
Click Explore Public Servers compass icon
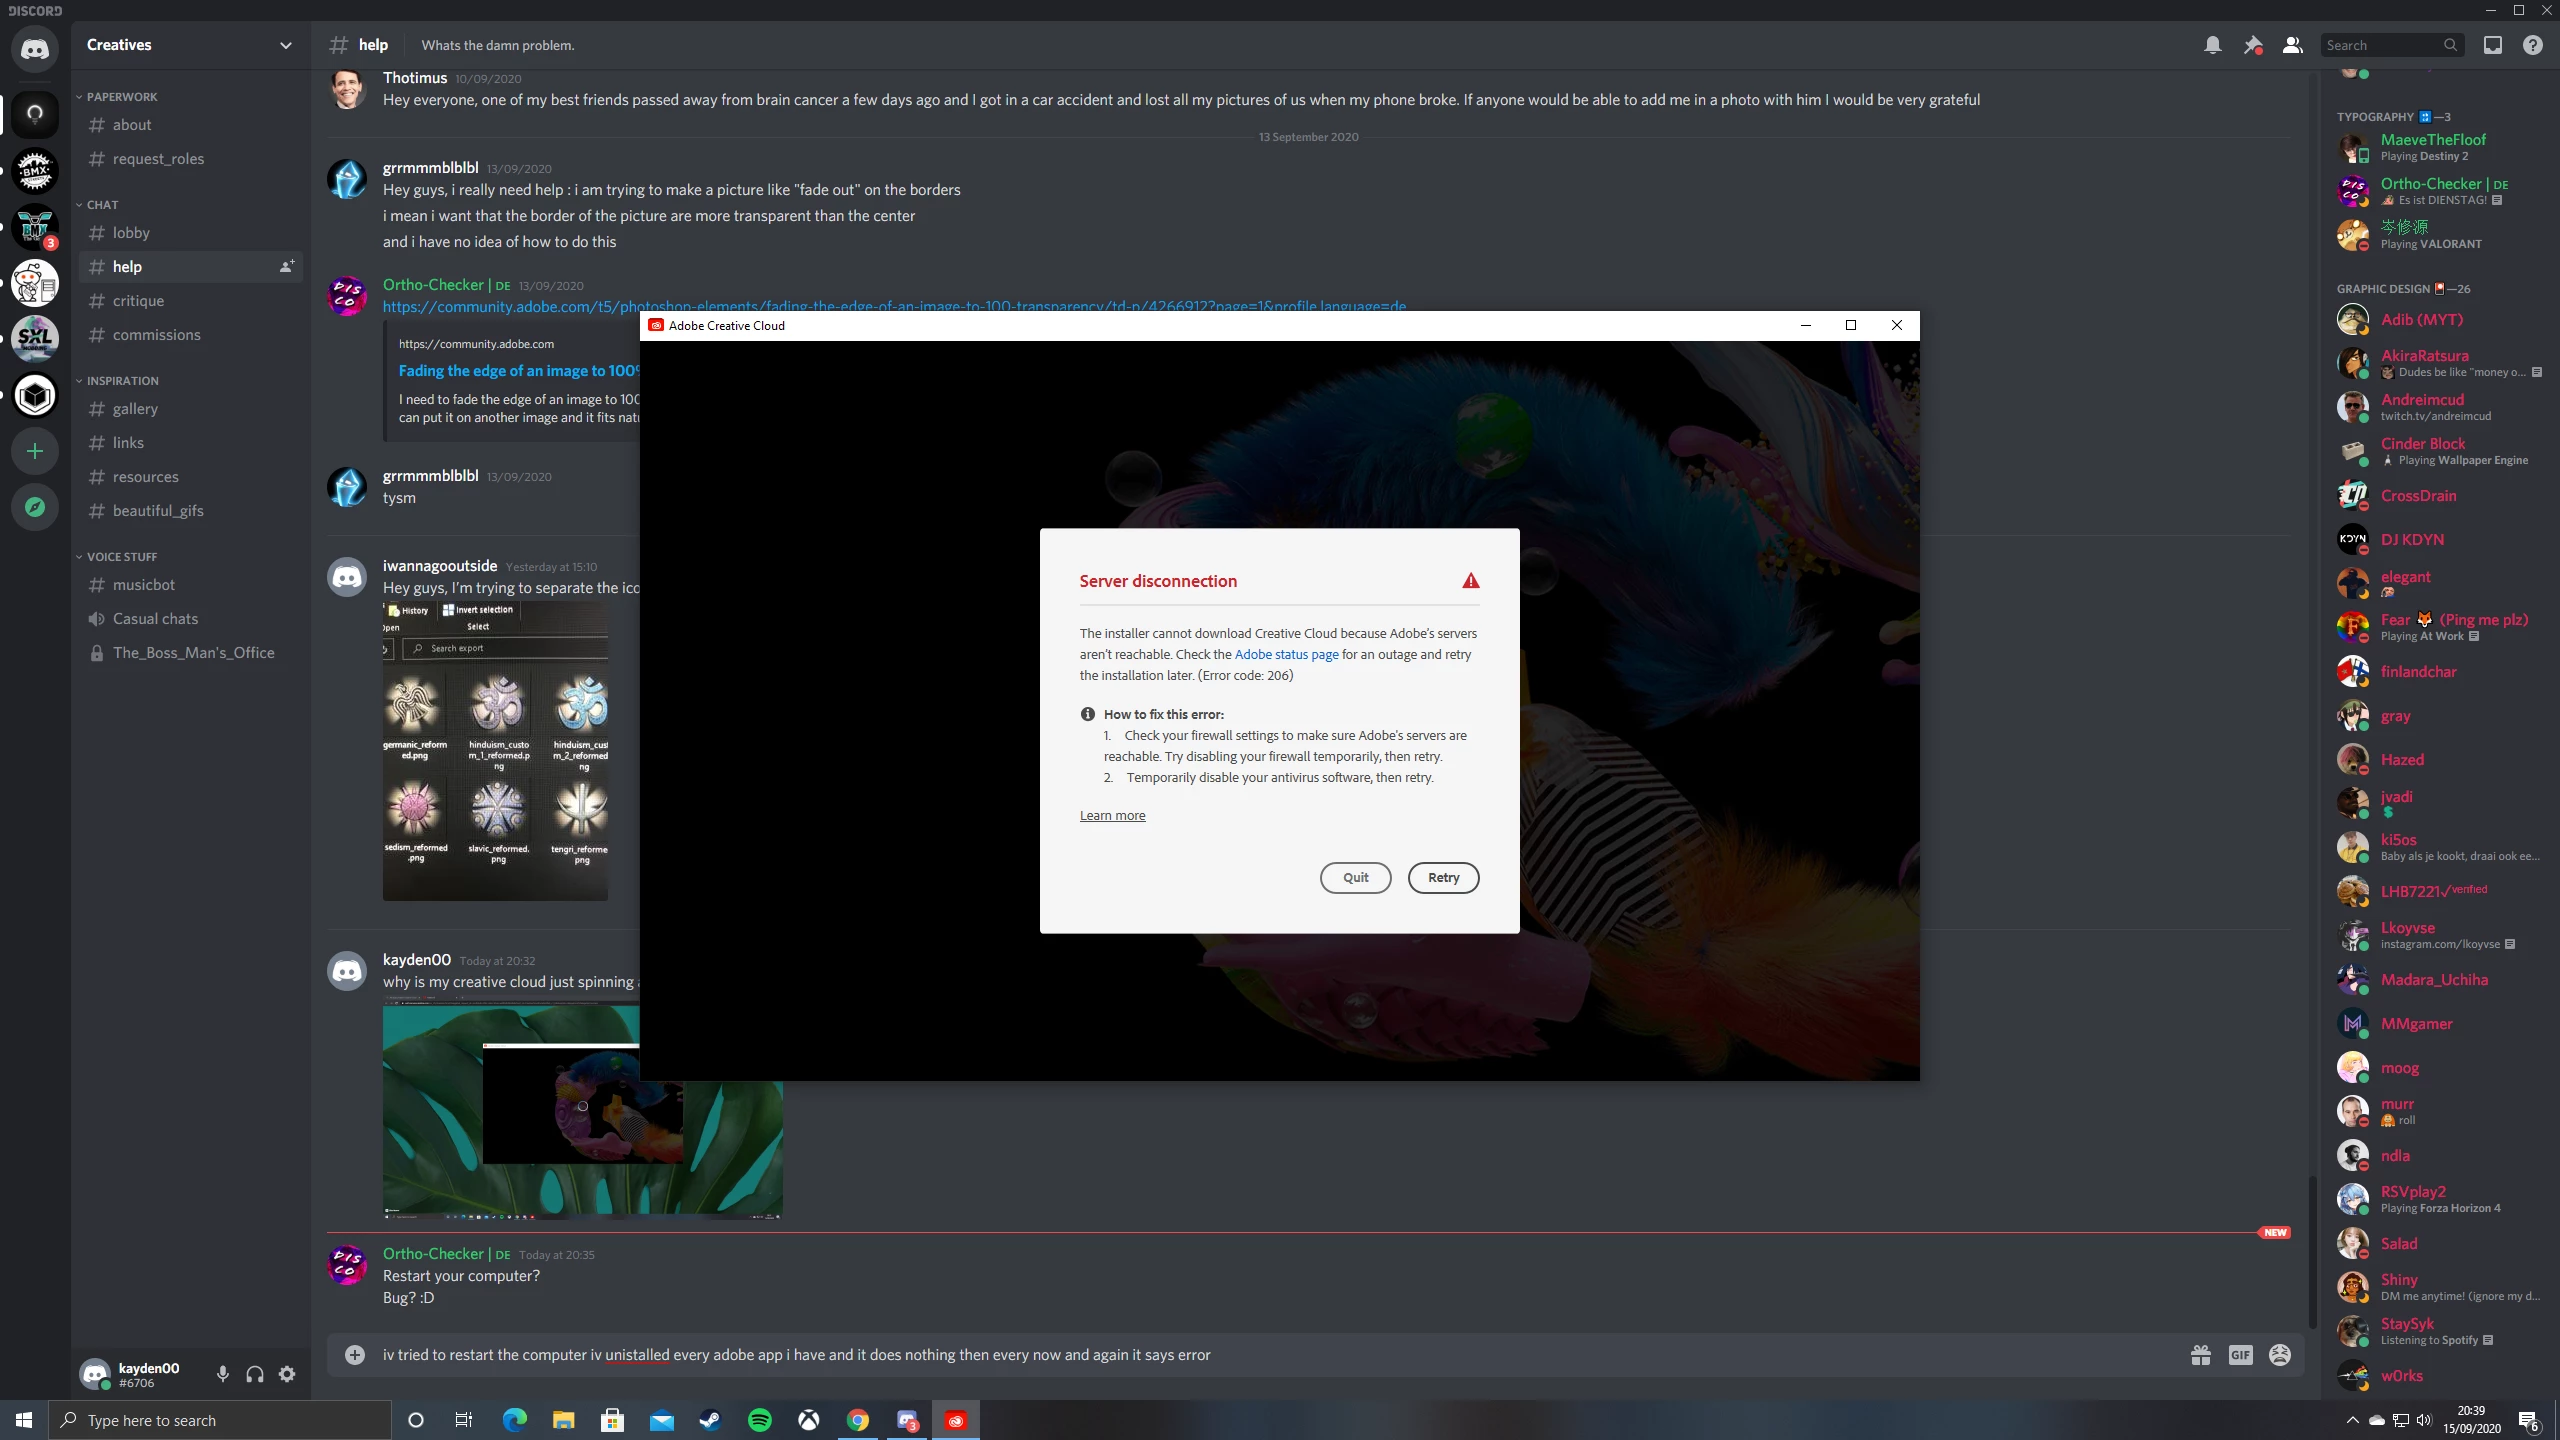(35, 507)
